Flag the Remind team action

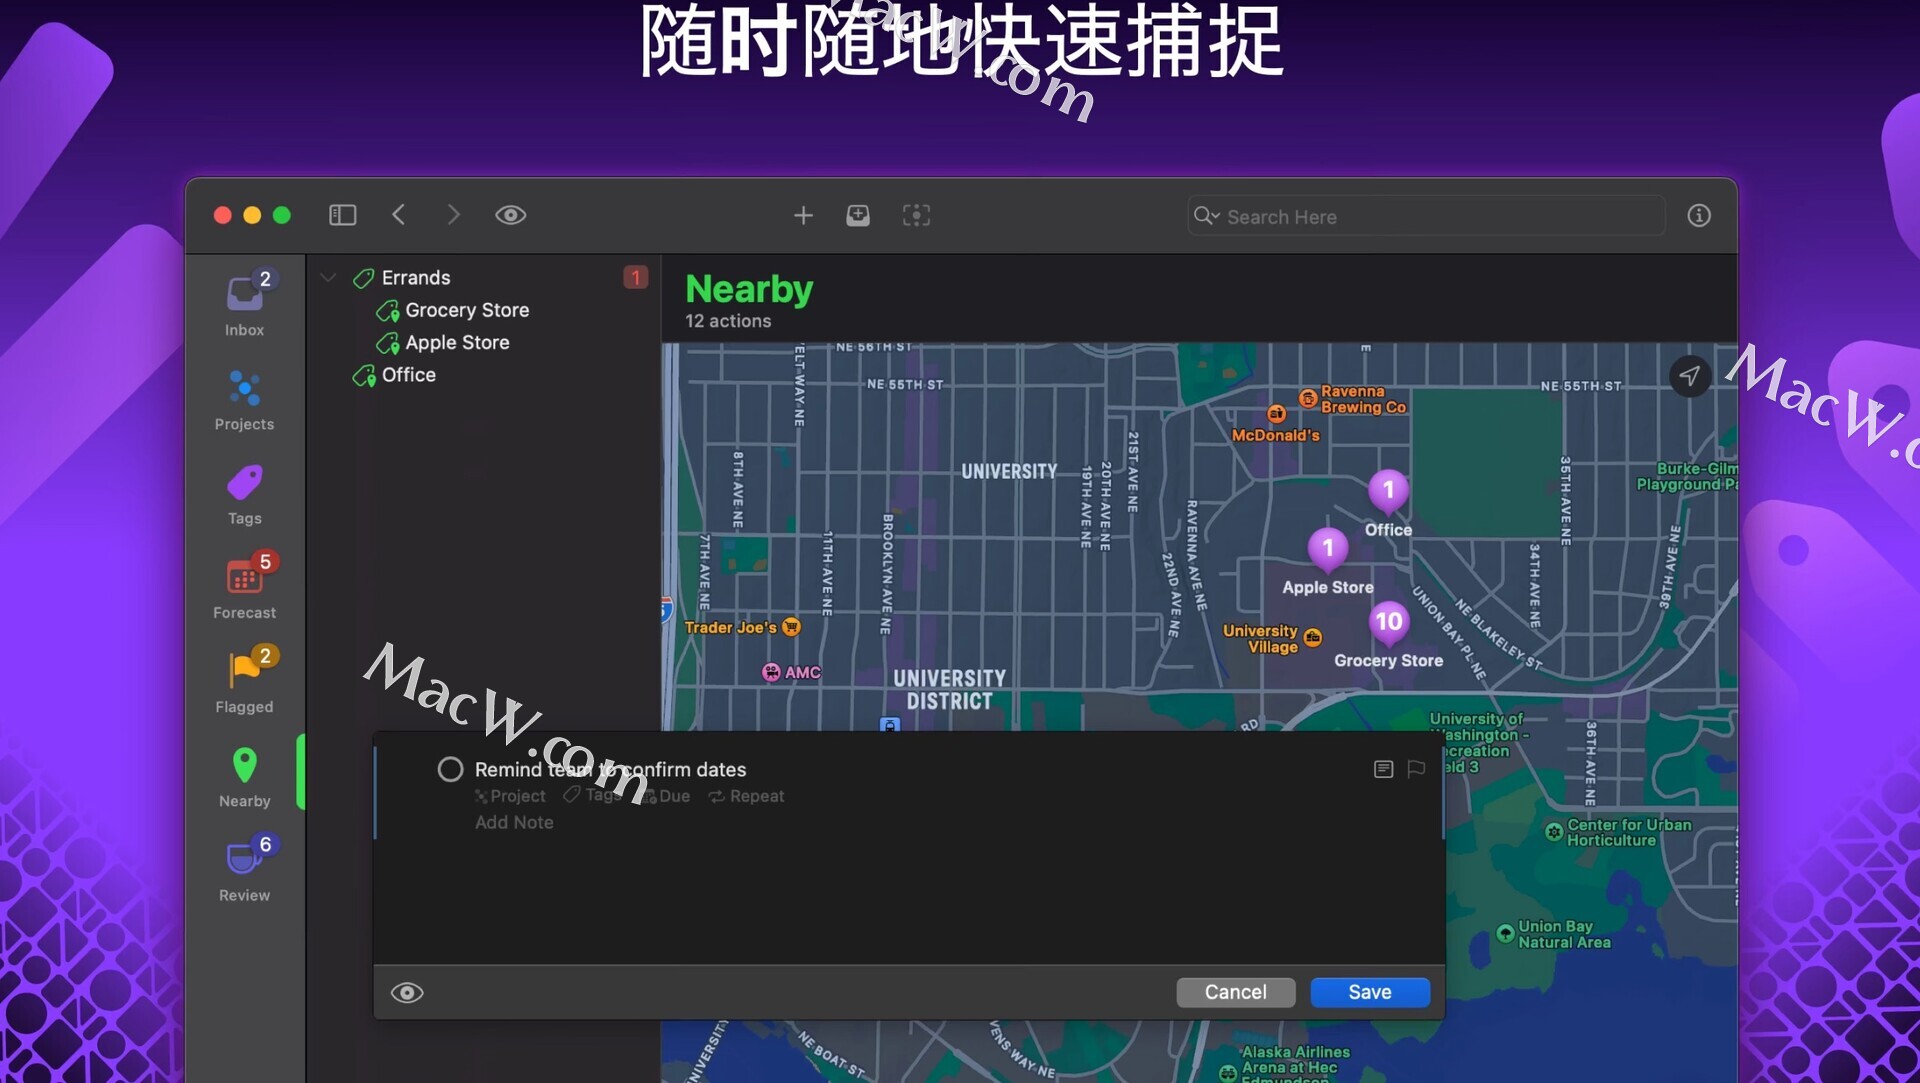[1416, 769]
